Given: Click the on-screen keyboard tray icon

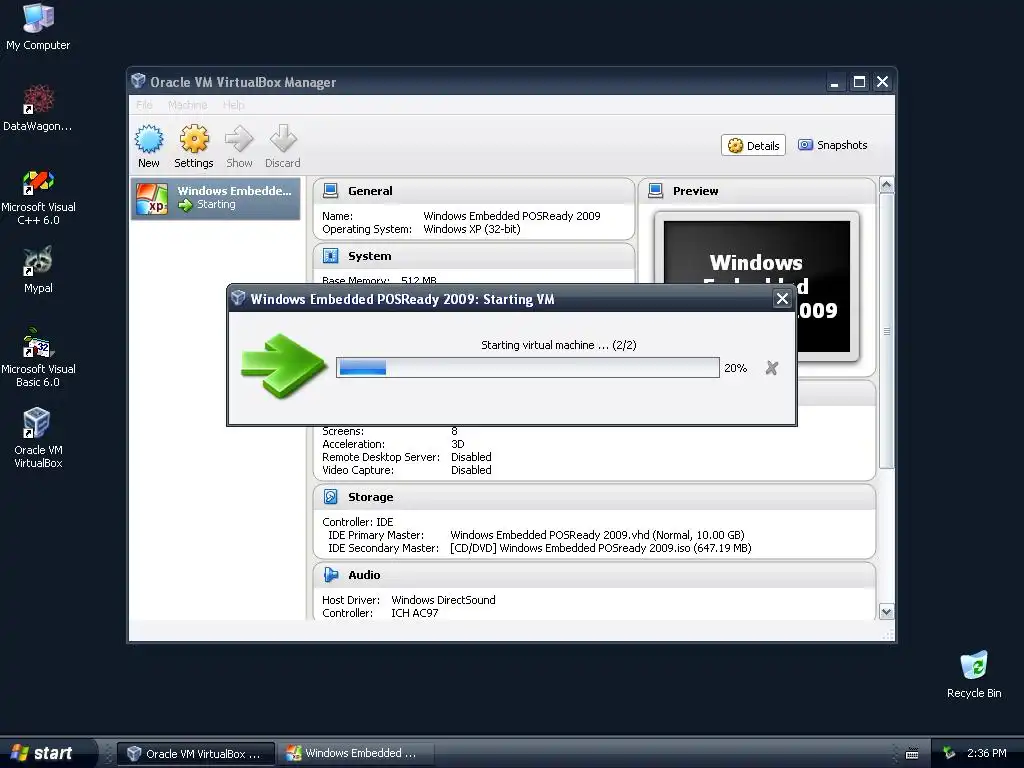Looking at the screenshot, I should point(912,754).
